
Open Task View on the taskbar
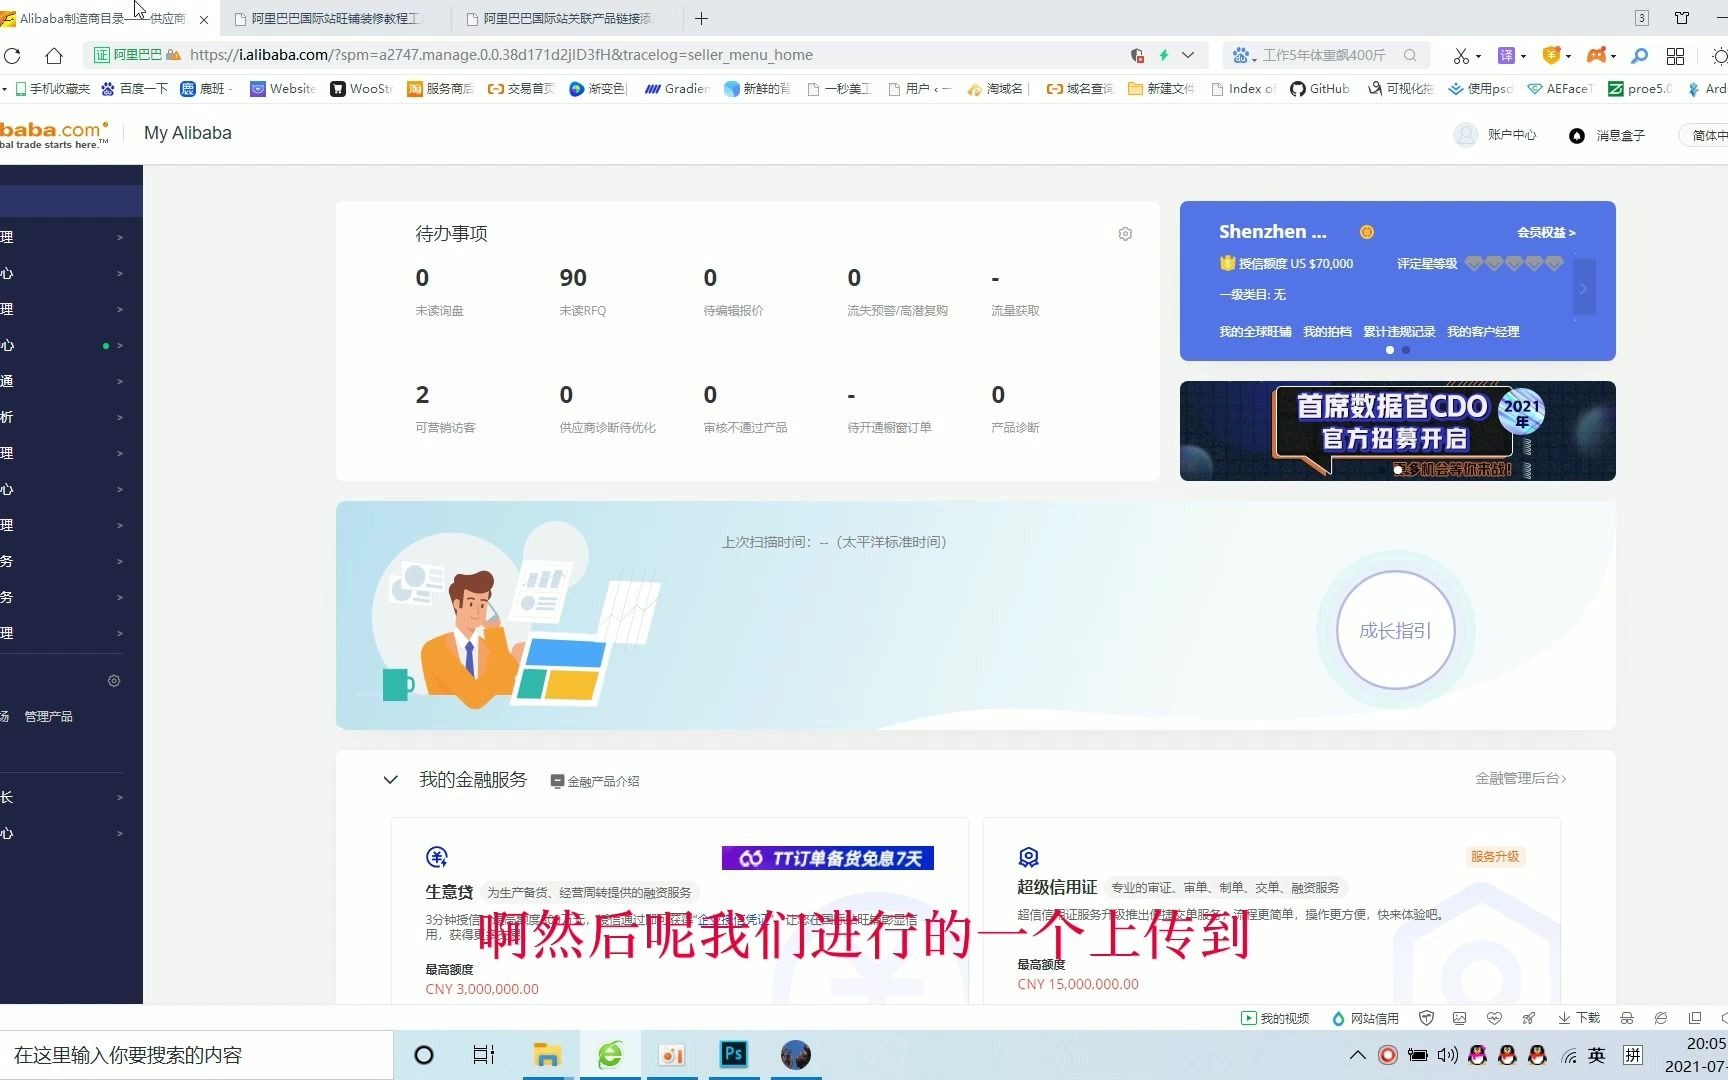[x=484, y=1055]
